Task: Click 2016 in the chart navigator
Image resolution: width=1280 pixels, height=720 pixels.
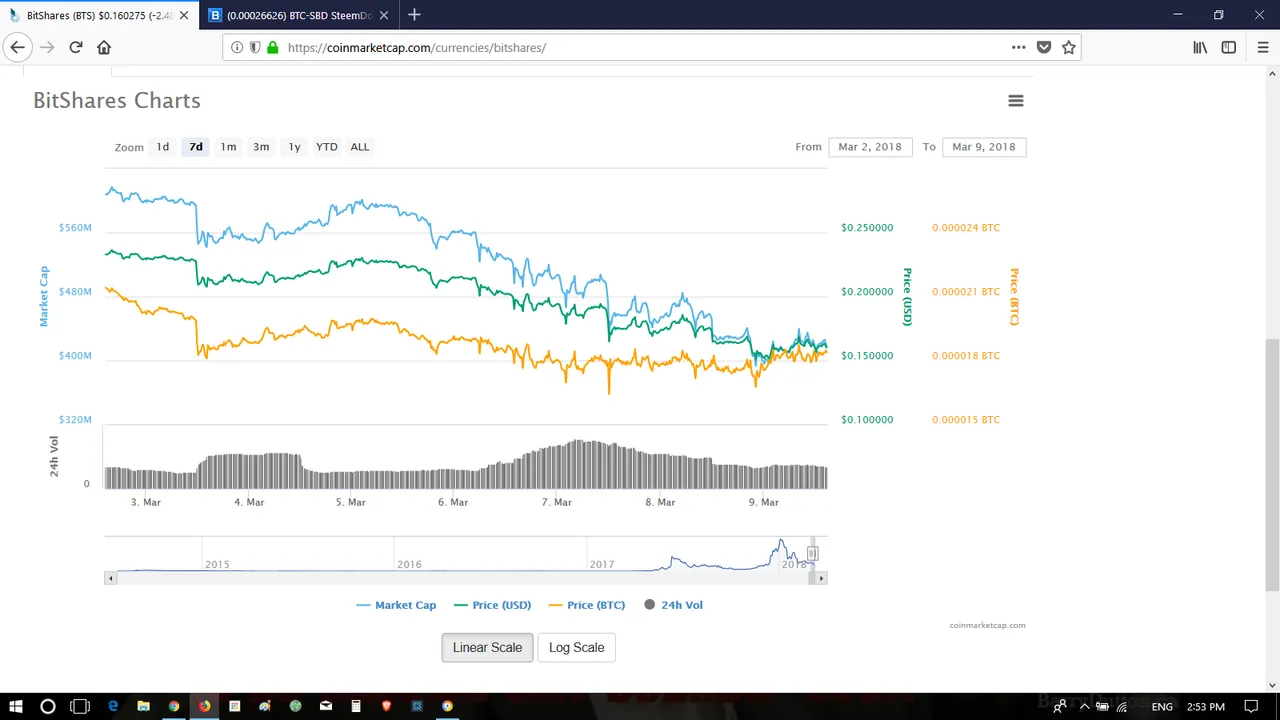Action: tap(409, 565)
